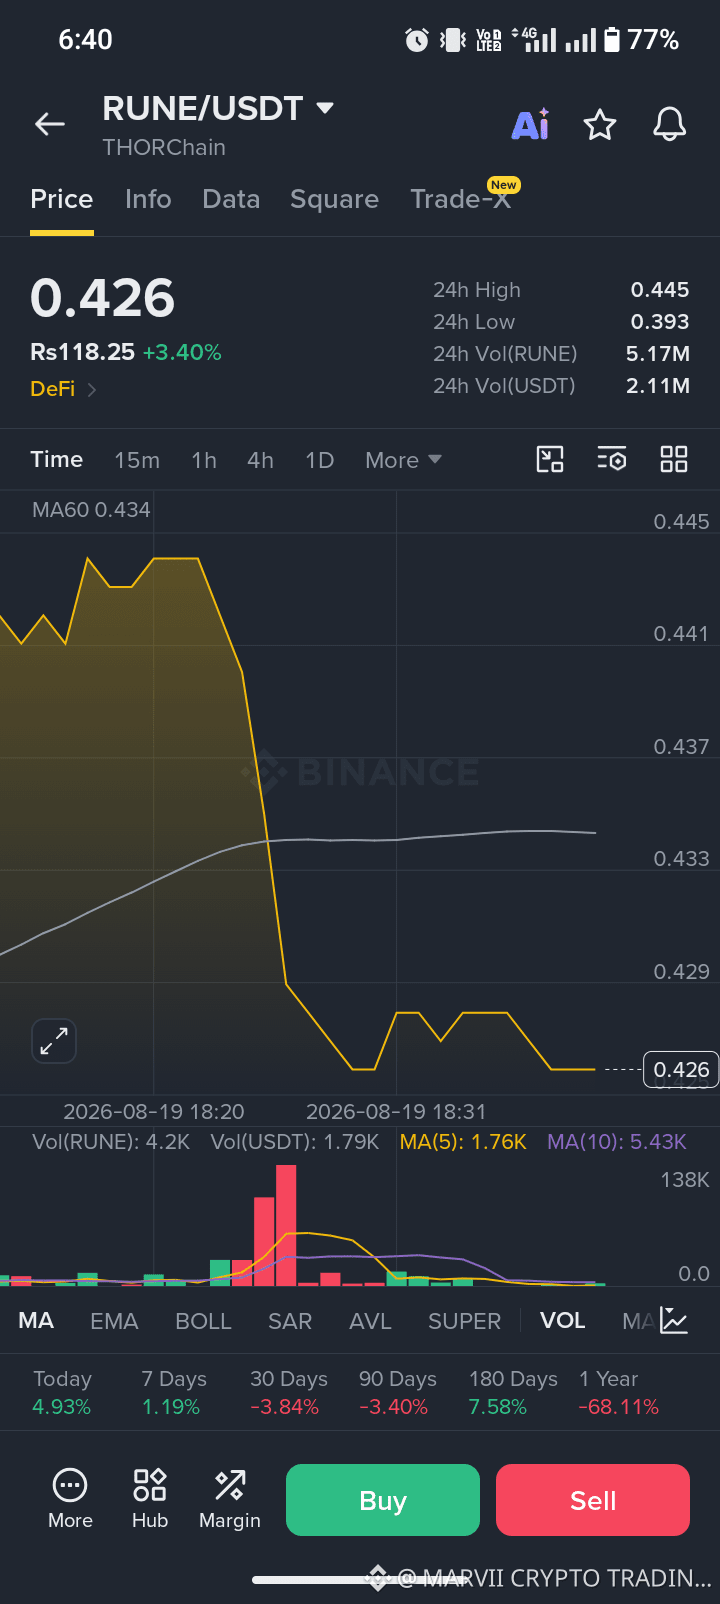Tap the battery status indicator
This screenshot has width=720, height=1604.
point(612,40)
